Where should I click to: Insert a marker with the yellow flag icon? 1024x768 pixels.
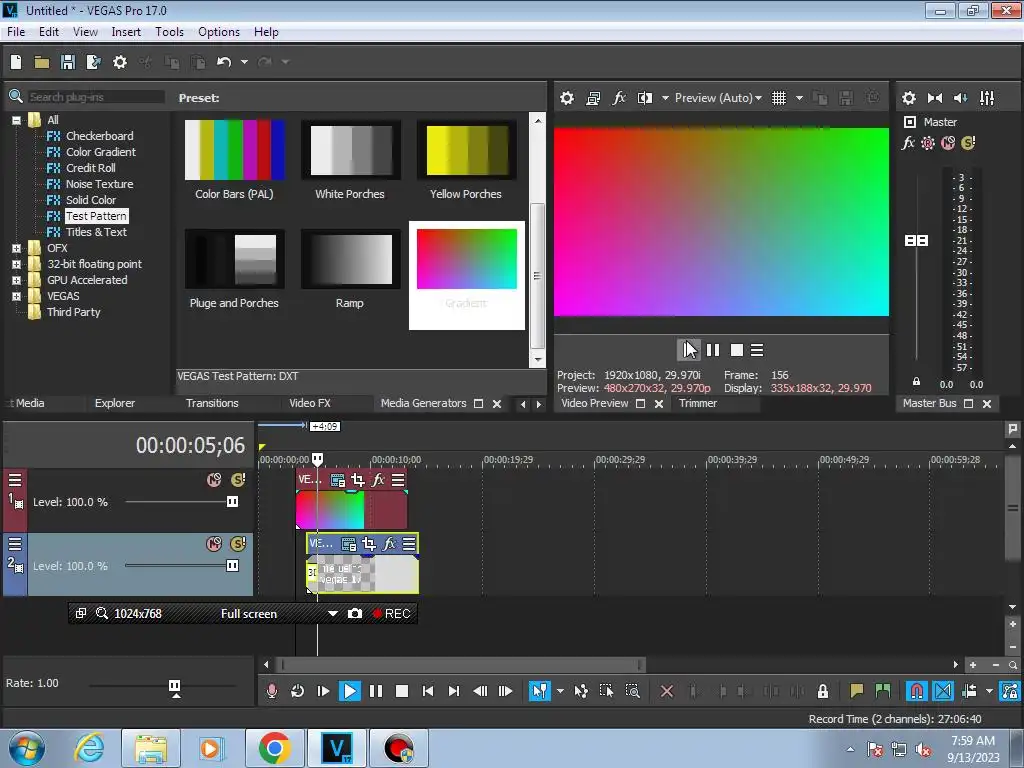point(856,691)
